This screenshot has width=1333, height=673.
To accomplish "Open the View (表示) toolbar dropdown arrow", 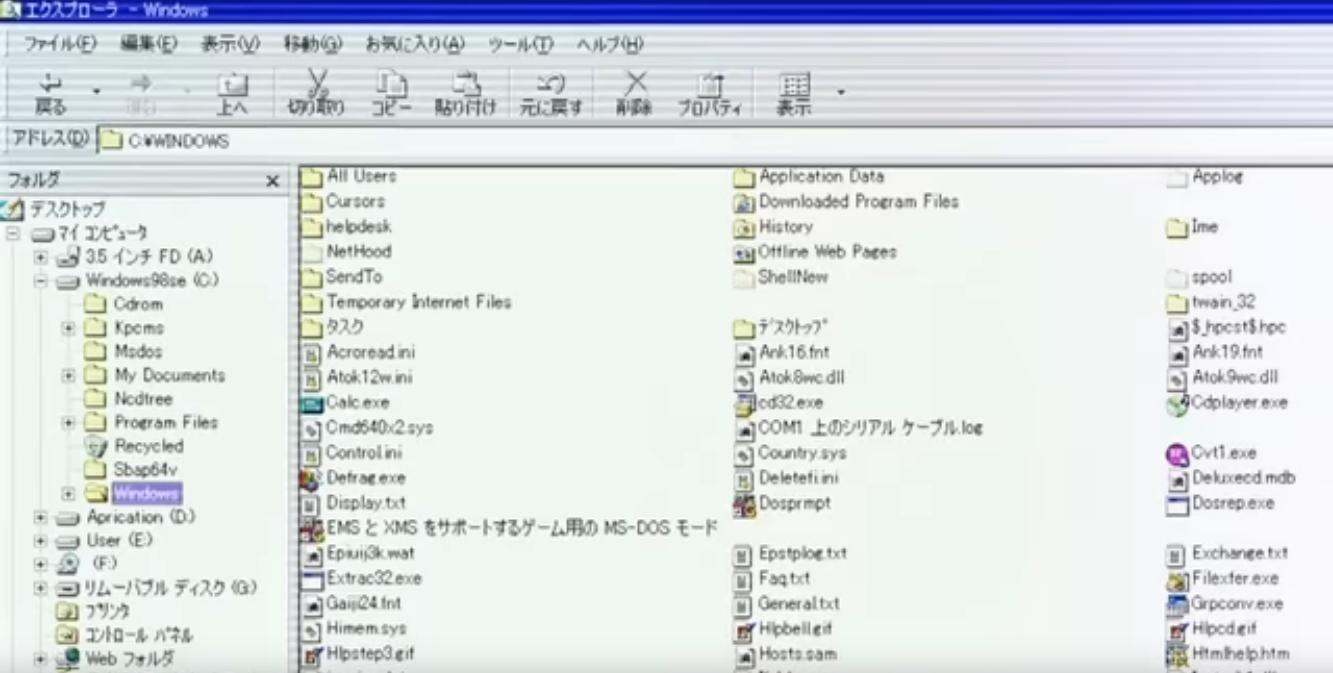I will pos(841,92).
